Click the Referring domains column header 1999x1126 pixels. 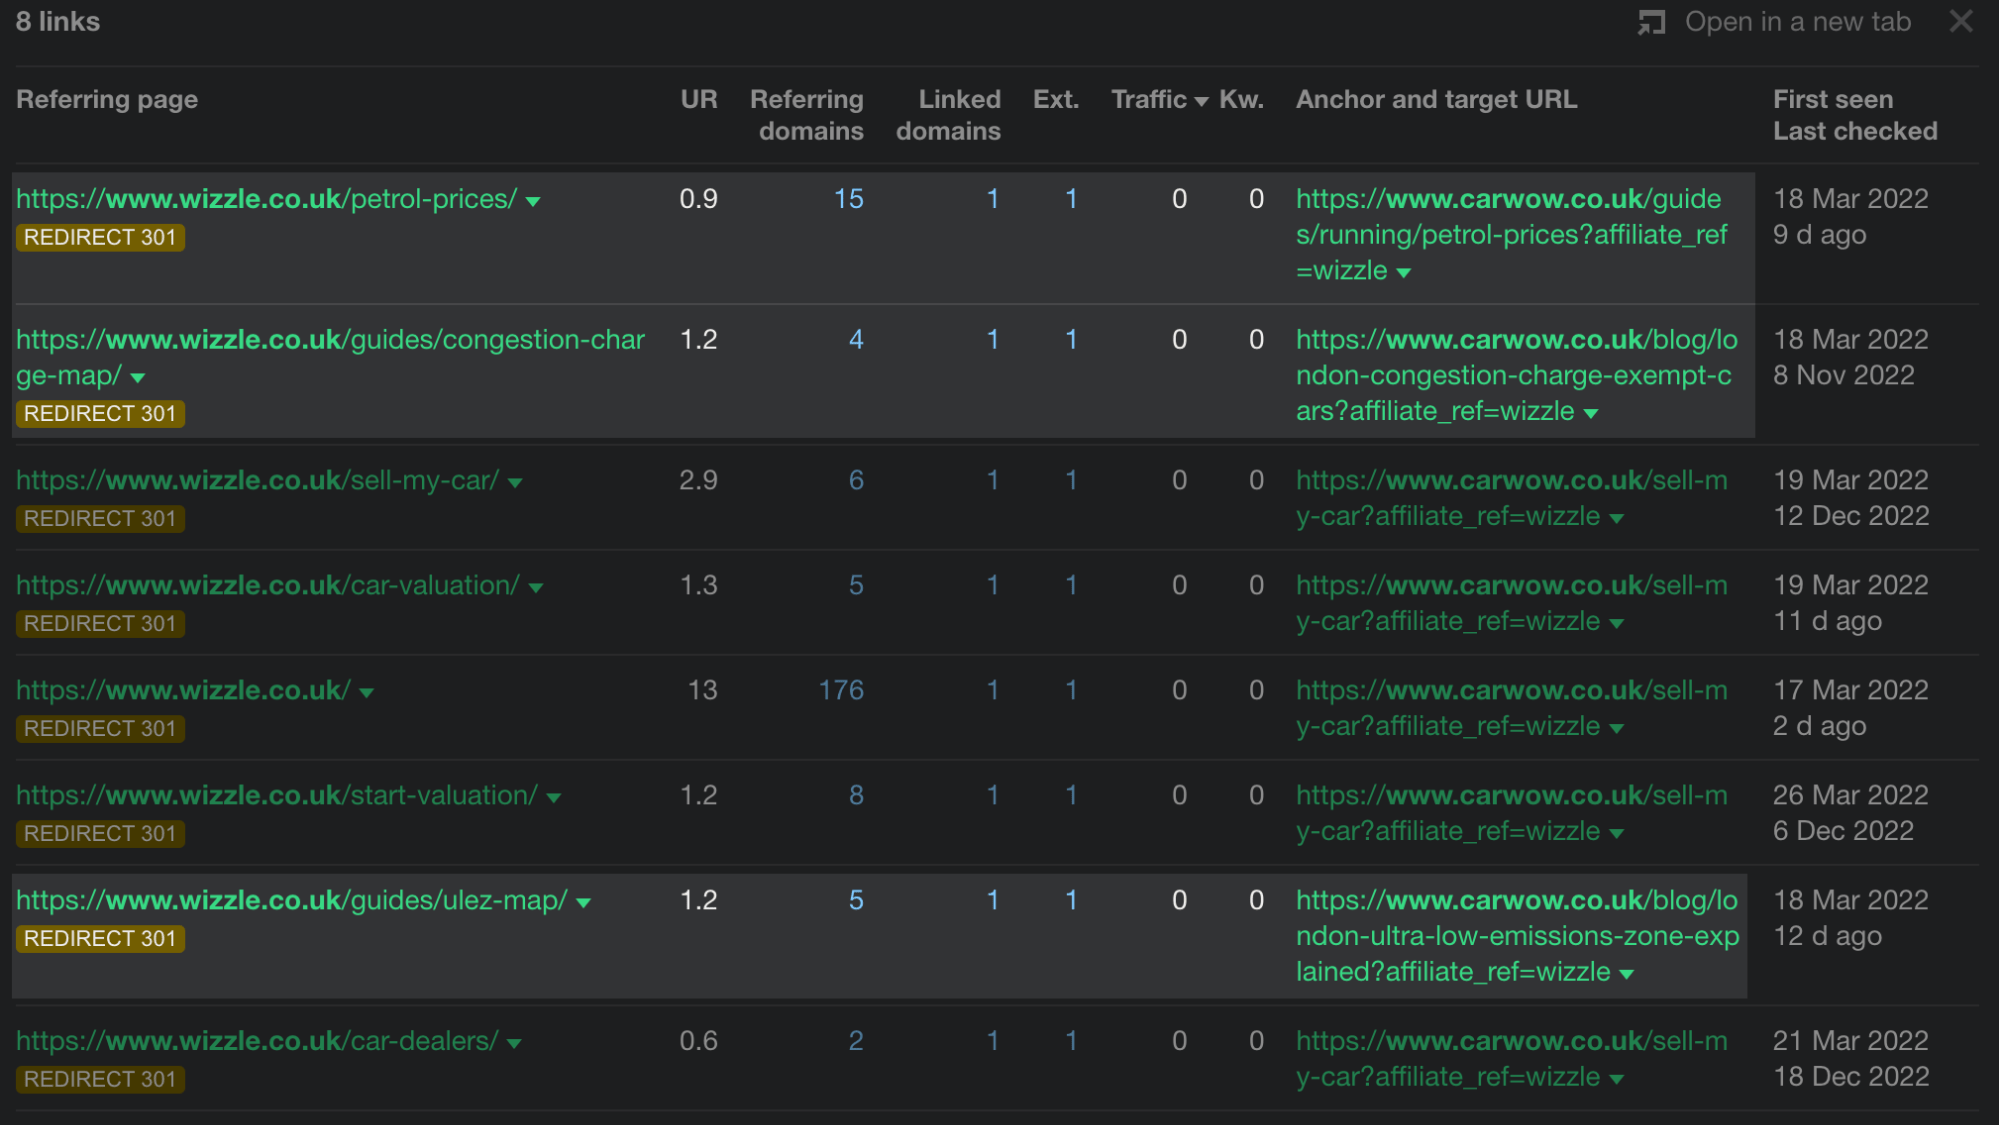[810, 115]
